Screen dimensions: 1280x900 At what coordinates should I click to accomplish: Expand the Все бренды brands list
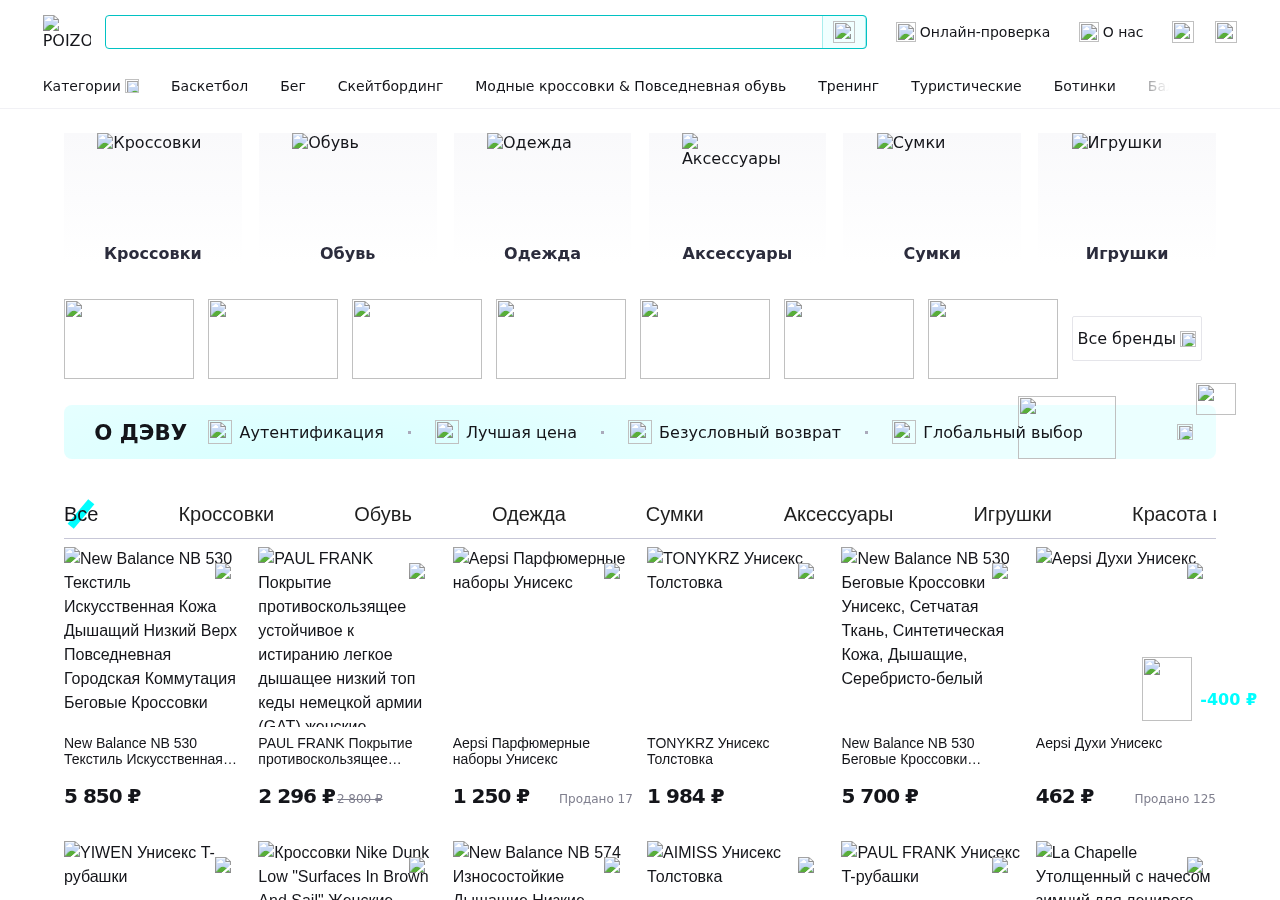1137,338
